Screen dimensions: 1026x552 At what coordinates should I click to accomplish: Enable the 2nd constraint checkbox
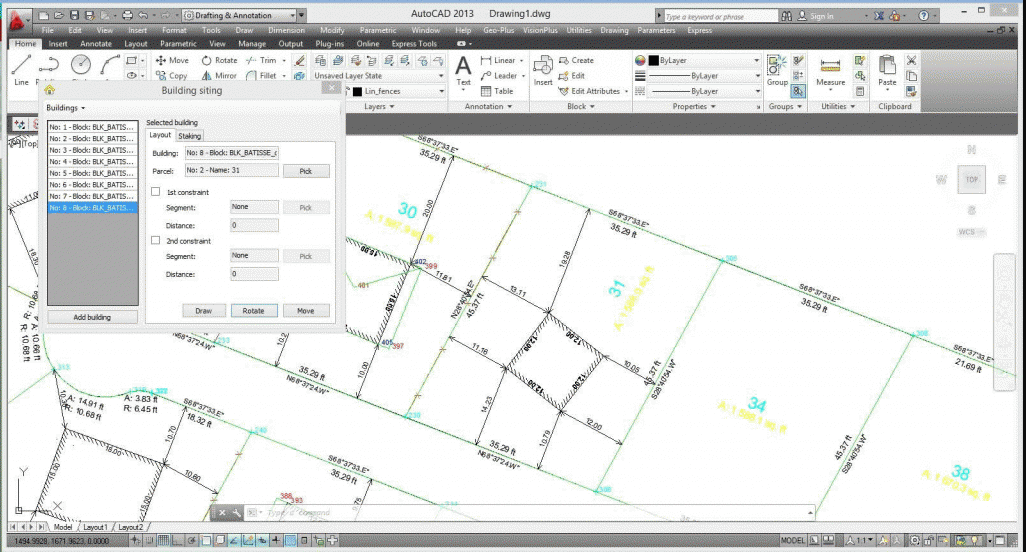click(x=156, y=240)
